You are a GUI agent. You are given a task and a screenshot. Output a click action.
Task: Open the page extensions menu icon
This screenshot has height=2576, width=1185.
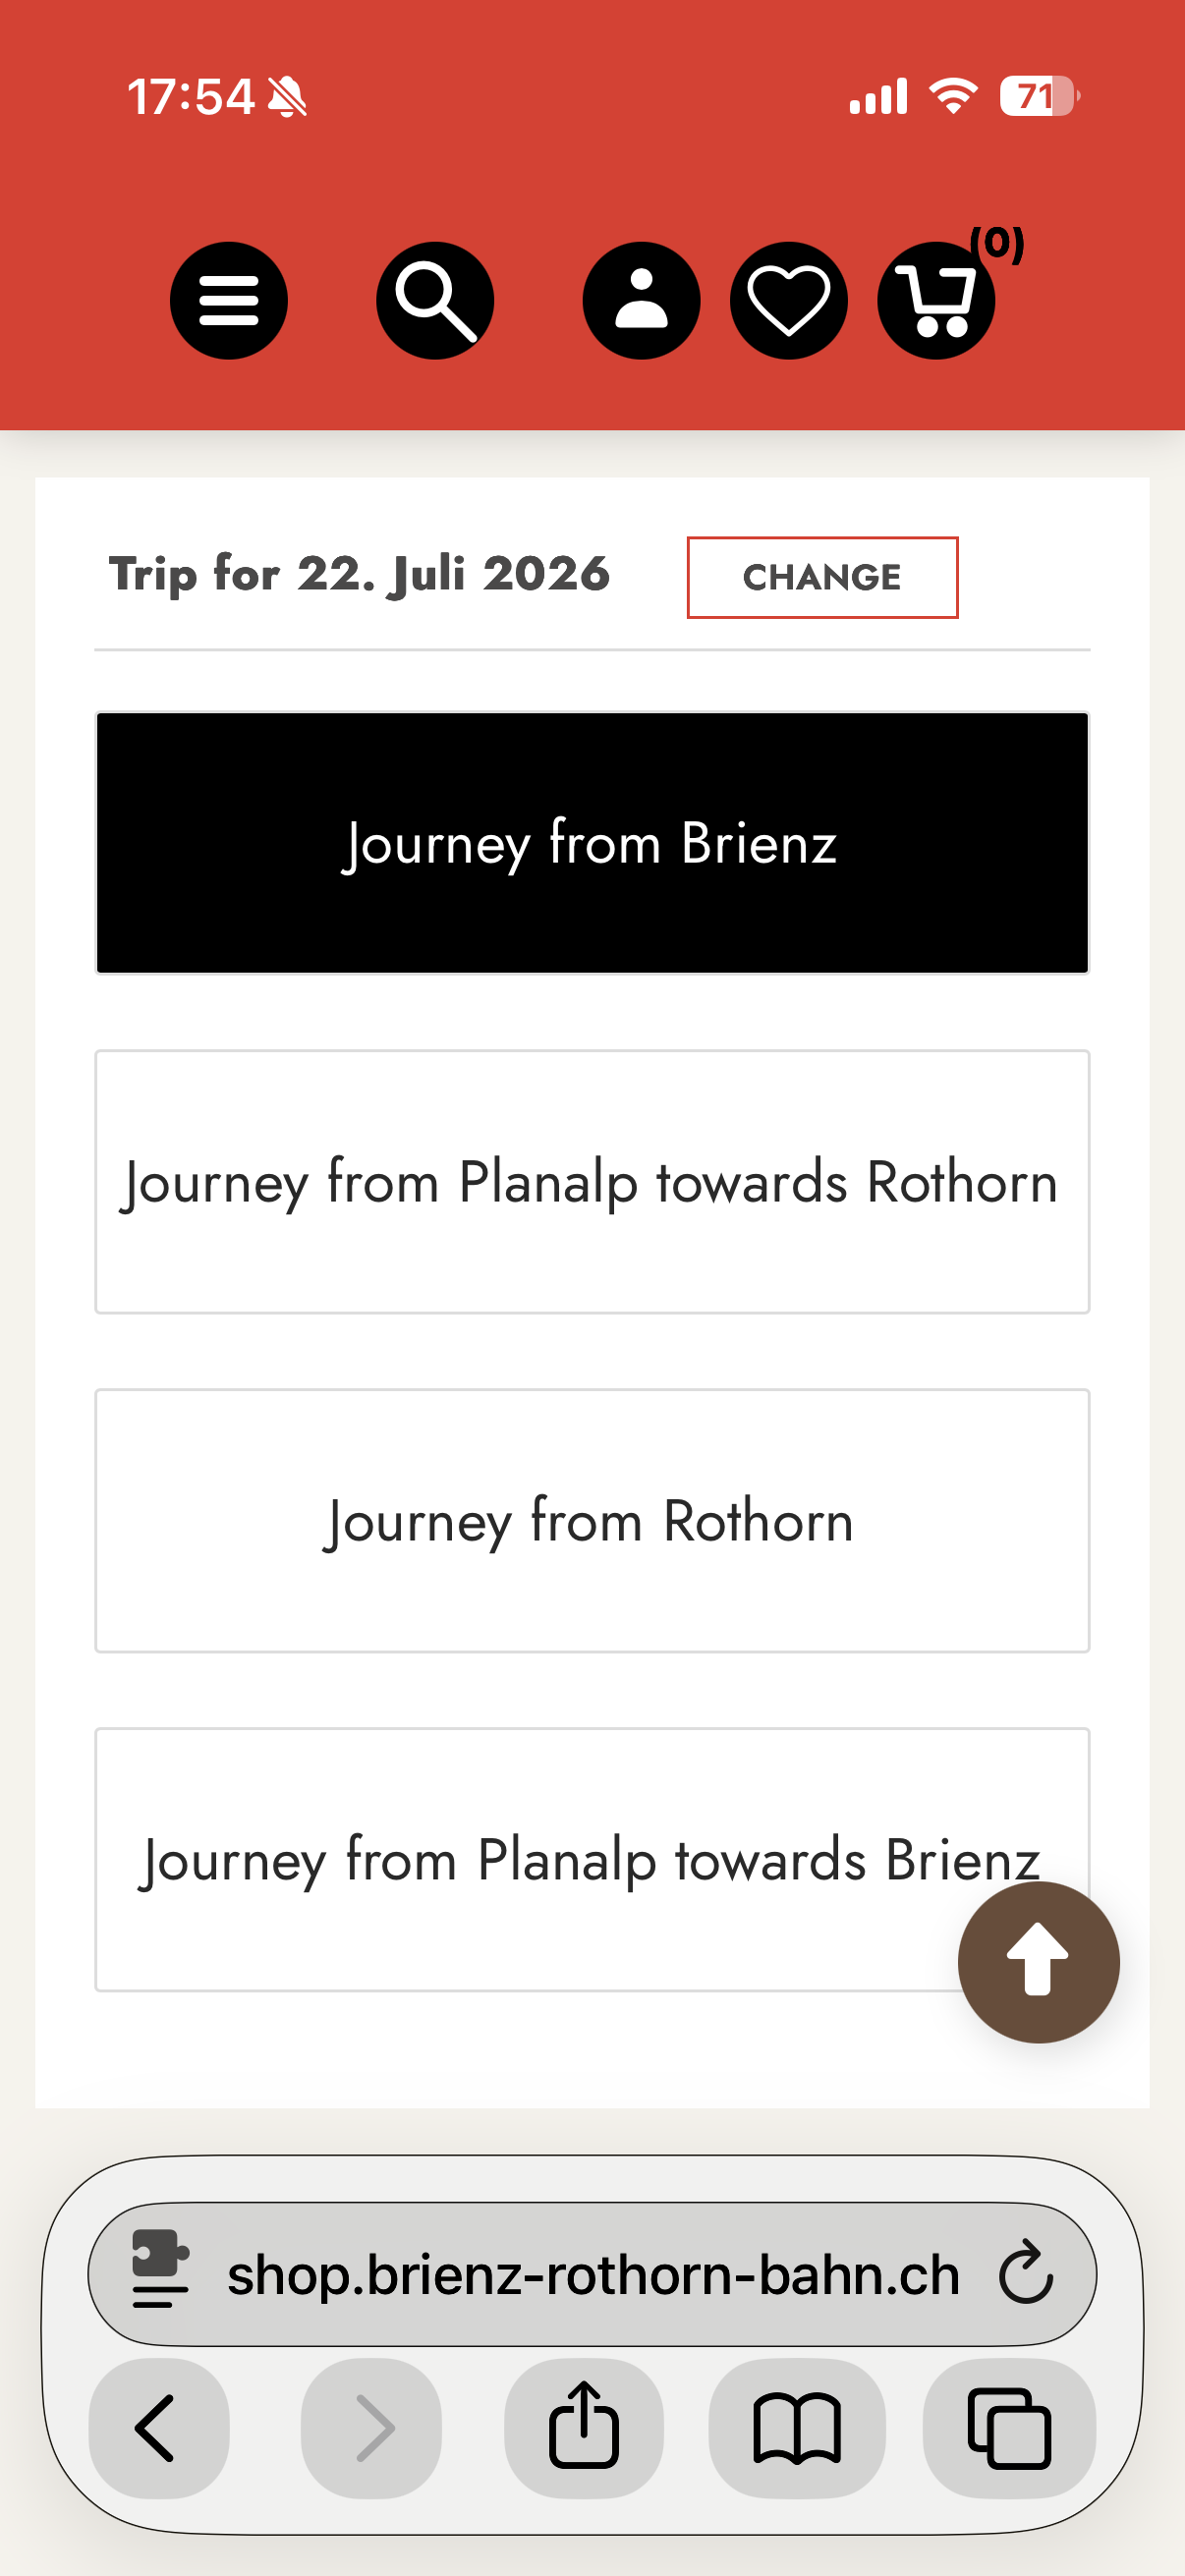pos(160,2274)
